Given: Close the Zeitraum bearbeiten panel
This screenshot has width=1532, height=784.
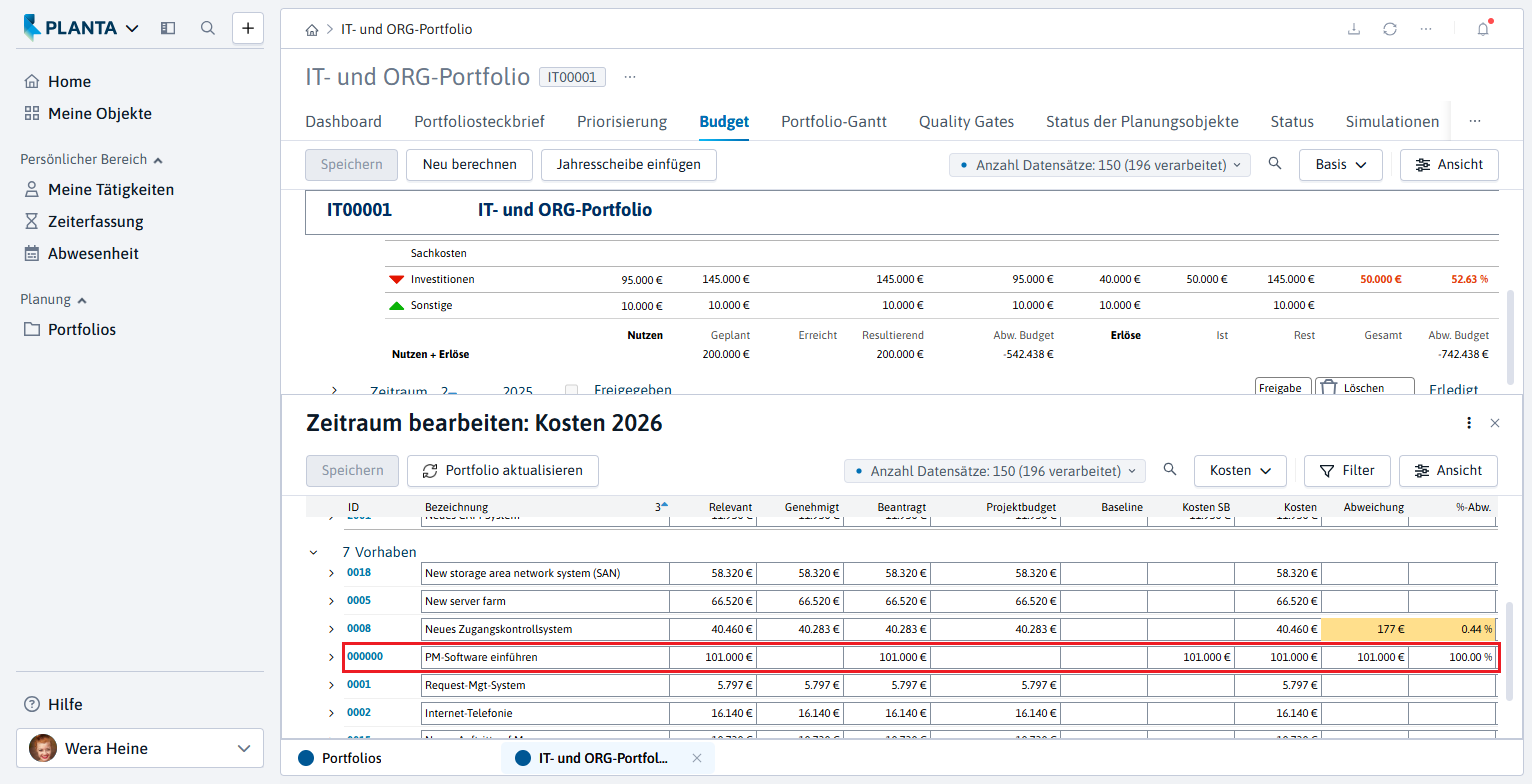Looking at the screenshot, I should pyautogui.click(x=1495, y=423).
